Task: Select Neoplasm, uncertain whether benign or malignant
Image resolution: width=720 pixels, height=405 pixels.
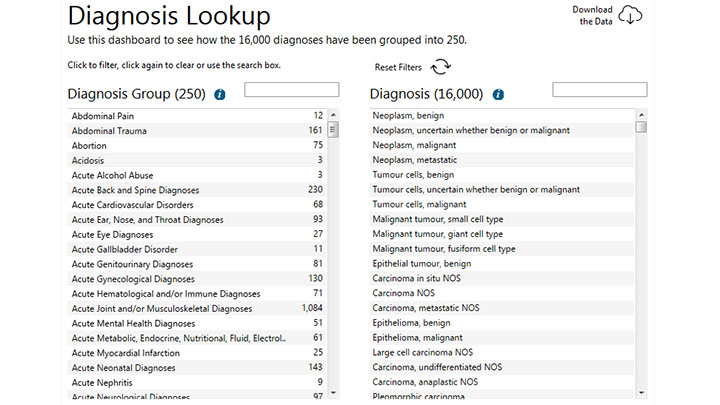Action: coord(502,130)
